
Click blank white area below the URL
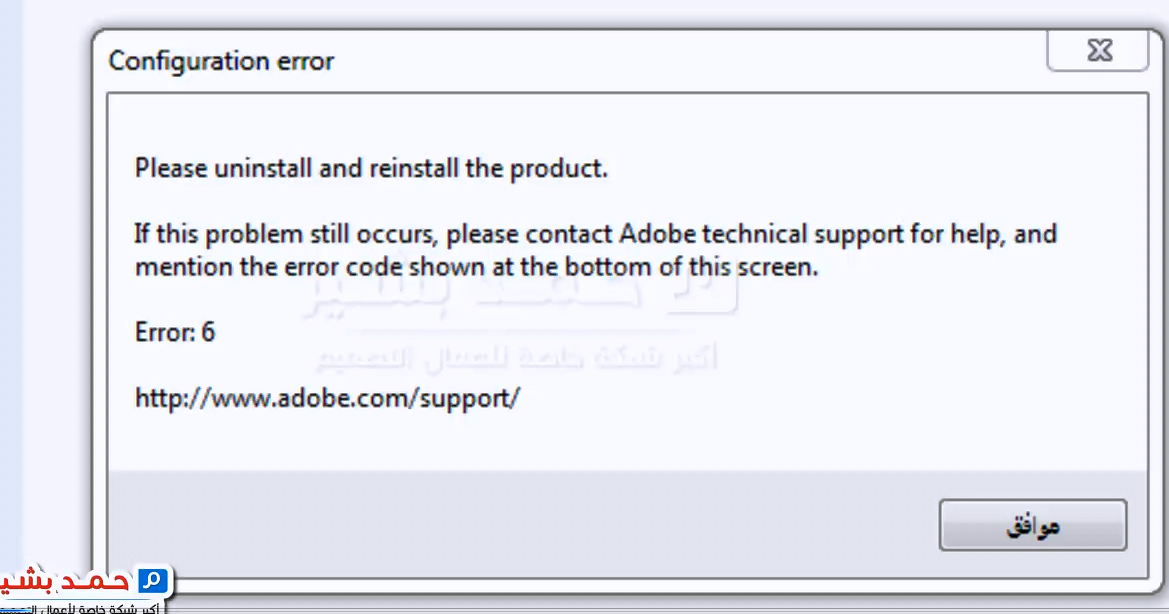coord(600,440)
